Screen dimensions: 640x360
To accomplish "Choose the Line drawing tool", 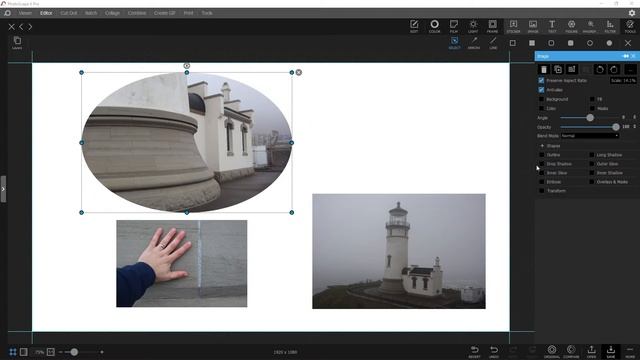I will click(x=493, y=42).
